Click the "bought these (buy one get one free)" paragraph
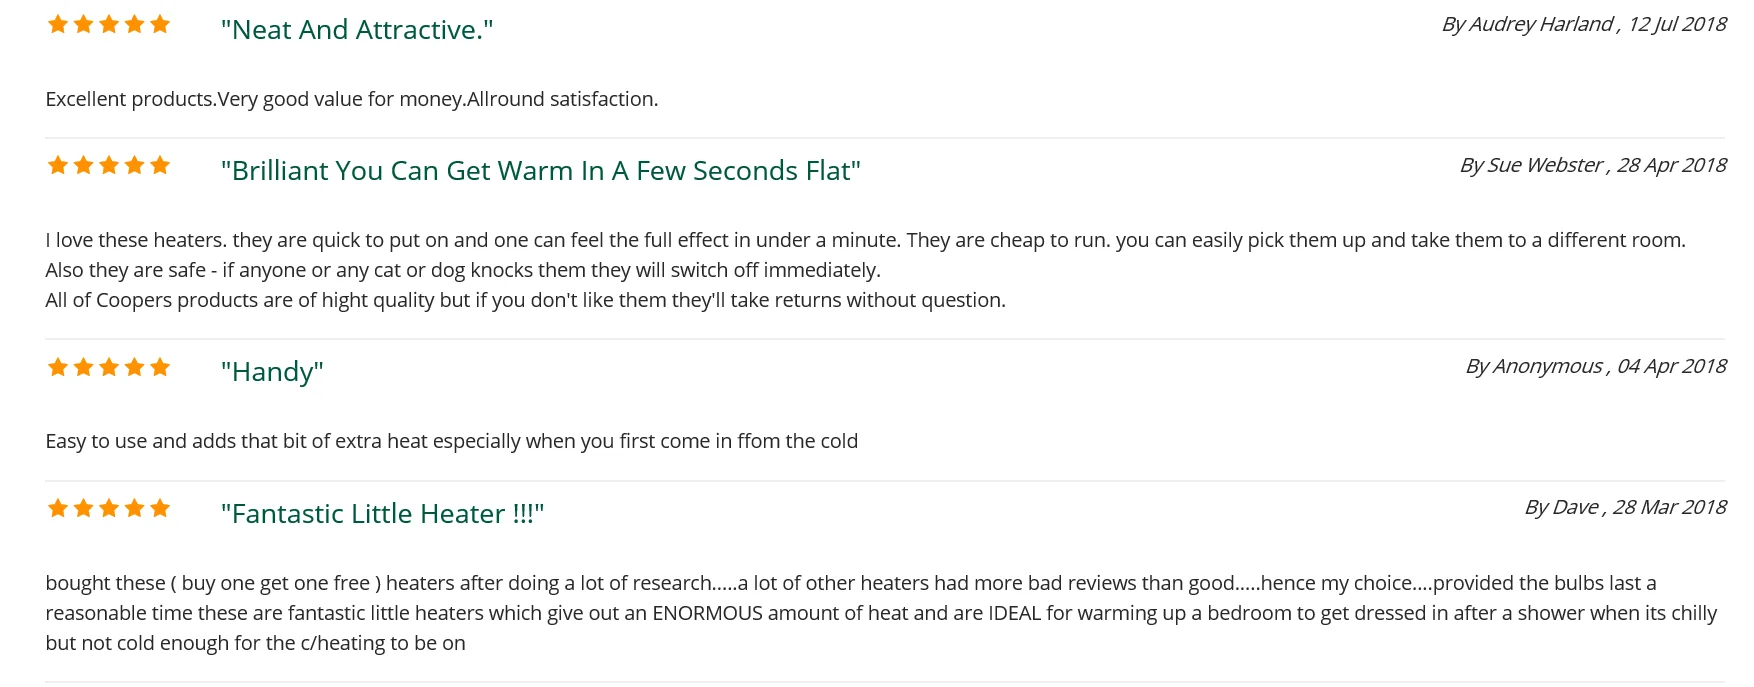 click(x=880, y=613)
